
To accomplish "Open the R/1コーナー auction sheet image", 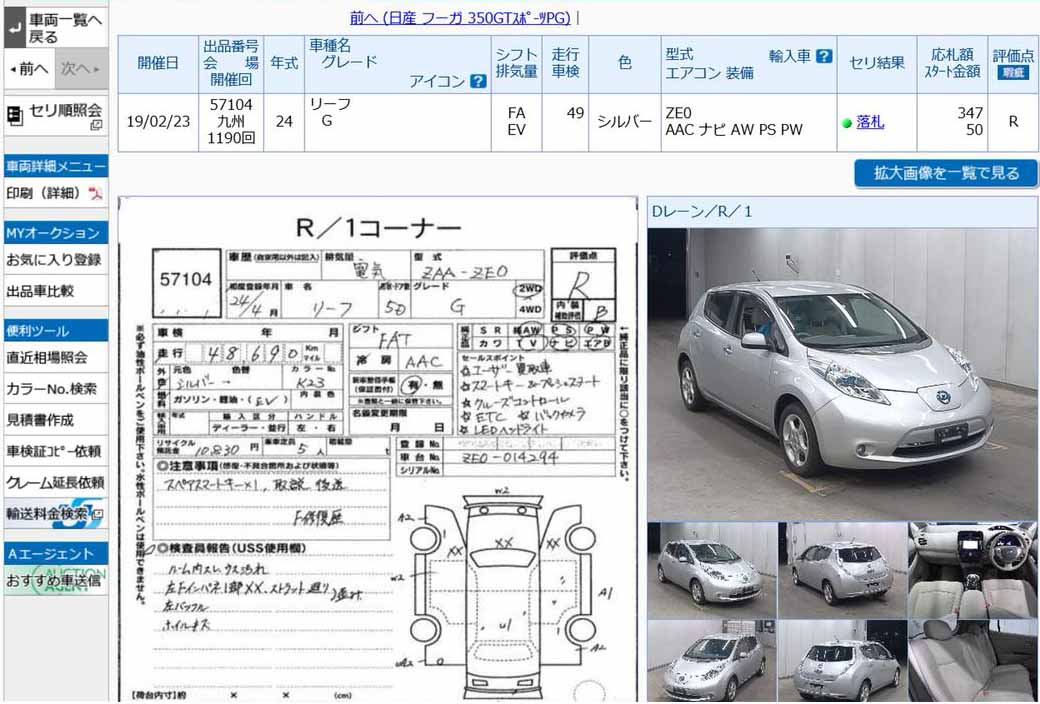I will coord(377,449).
